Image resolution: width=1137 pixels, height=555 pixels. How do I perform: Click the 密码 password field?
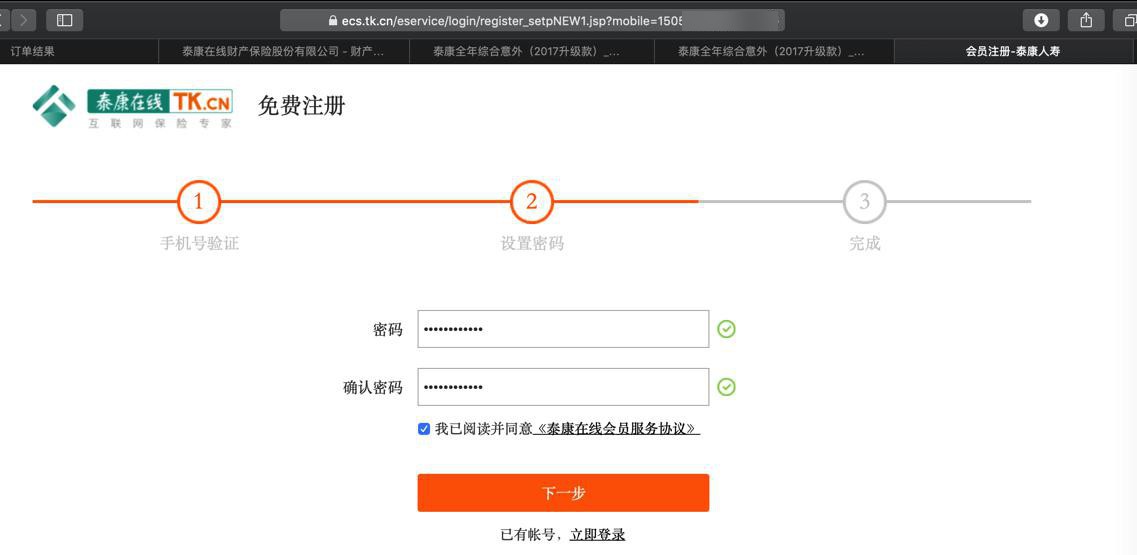pyautogui.click(x=563, y=329)
